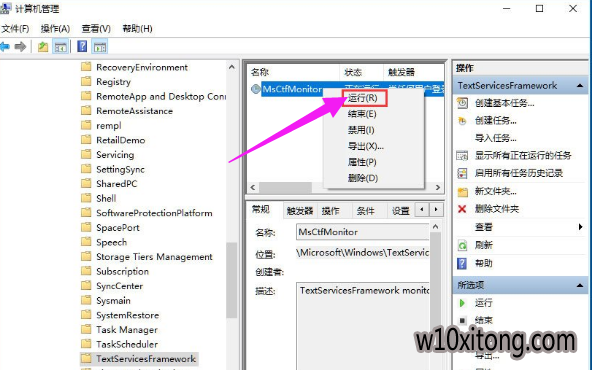
Task: Click the 导入任务... action link
Action: [x=496, y=138]
